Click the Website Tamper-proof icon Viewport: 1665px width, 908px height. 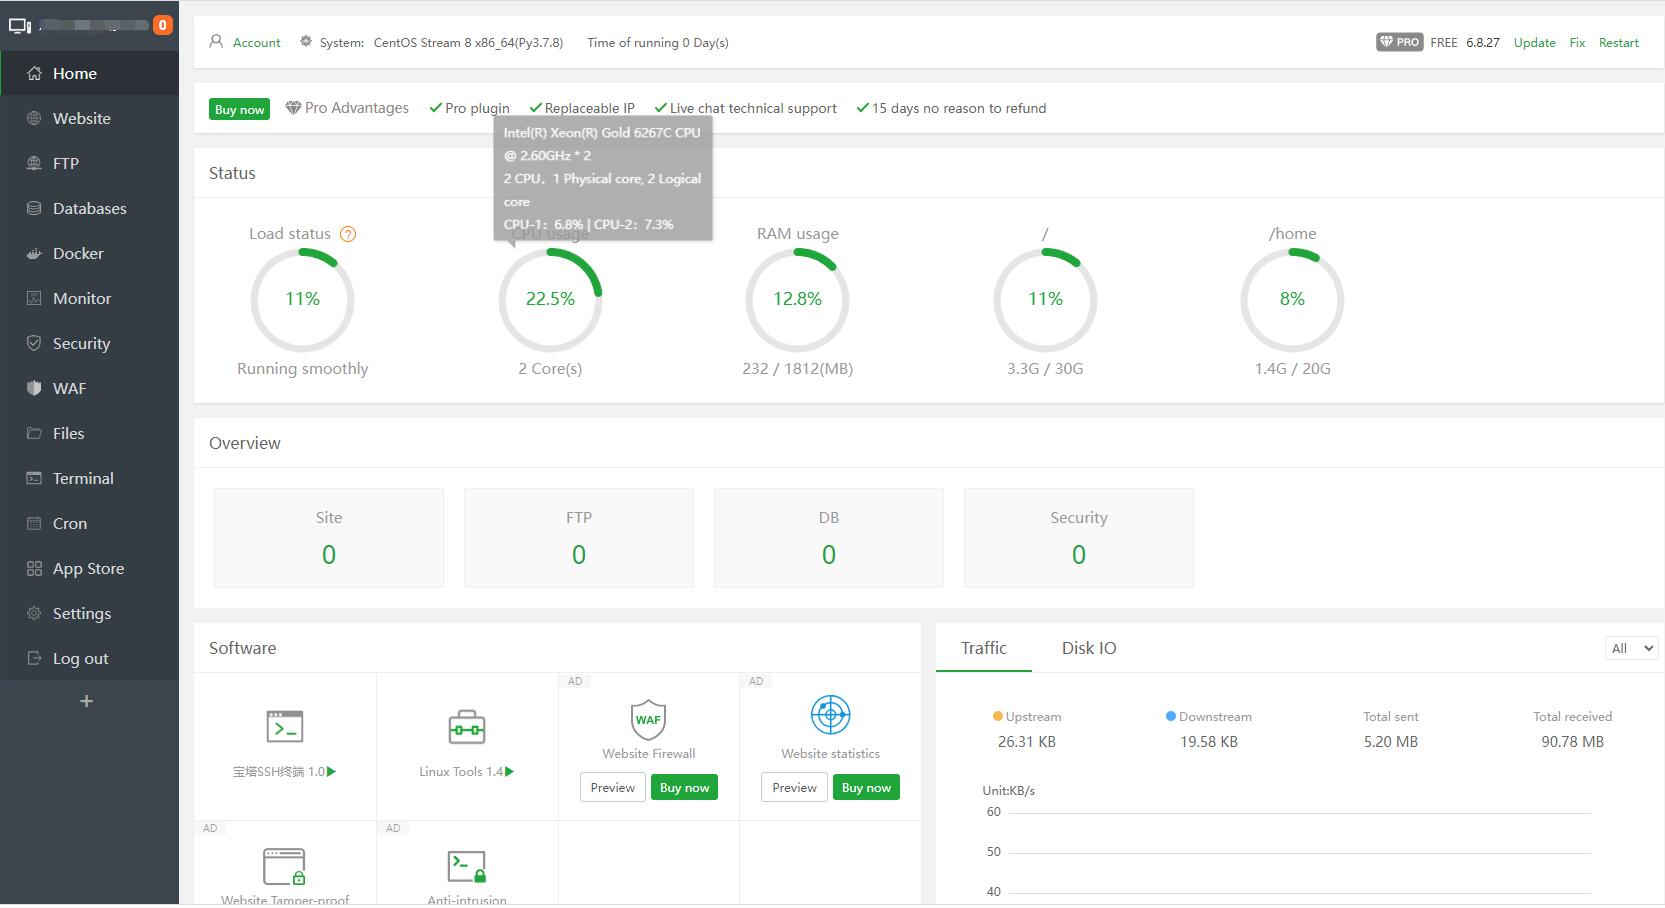284,867
